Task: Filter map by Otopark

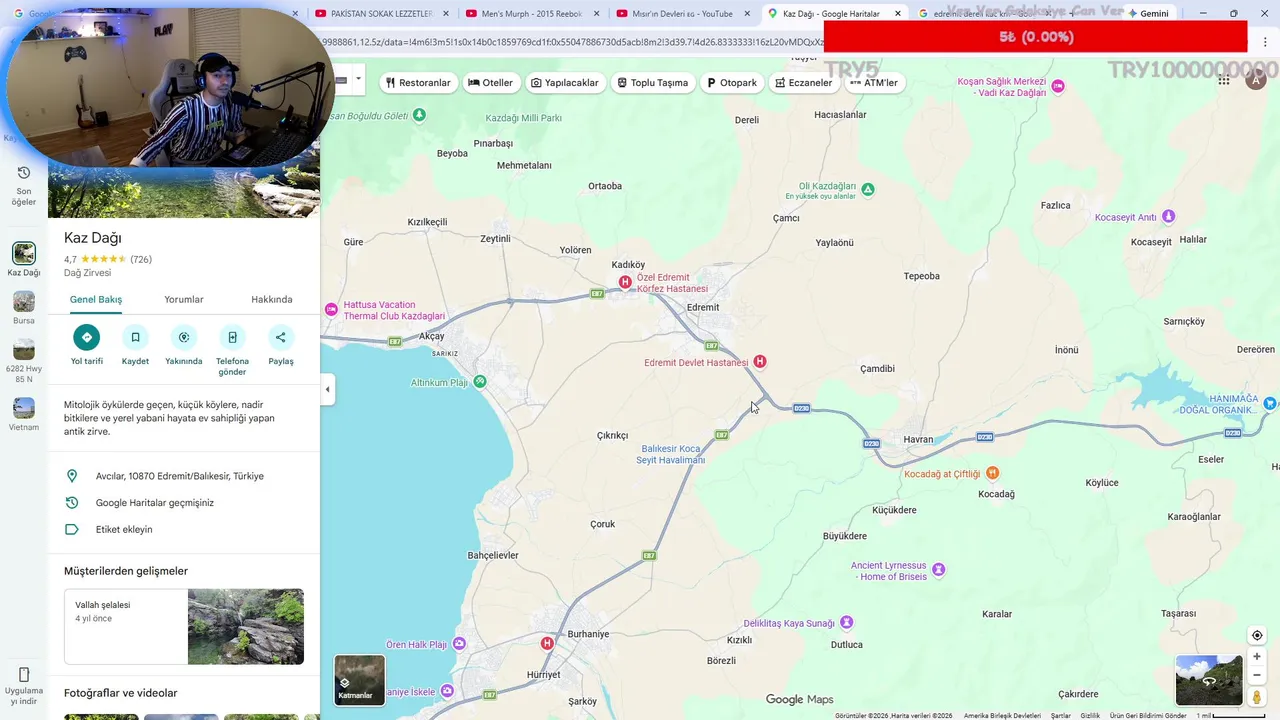Action: point(731,82)
